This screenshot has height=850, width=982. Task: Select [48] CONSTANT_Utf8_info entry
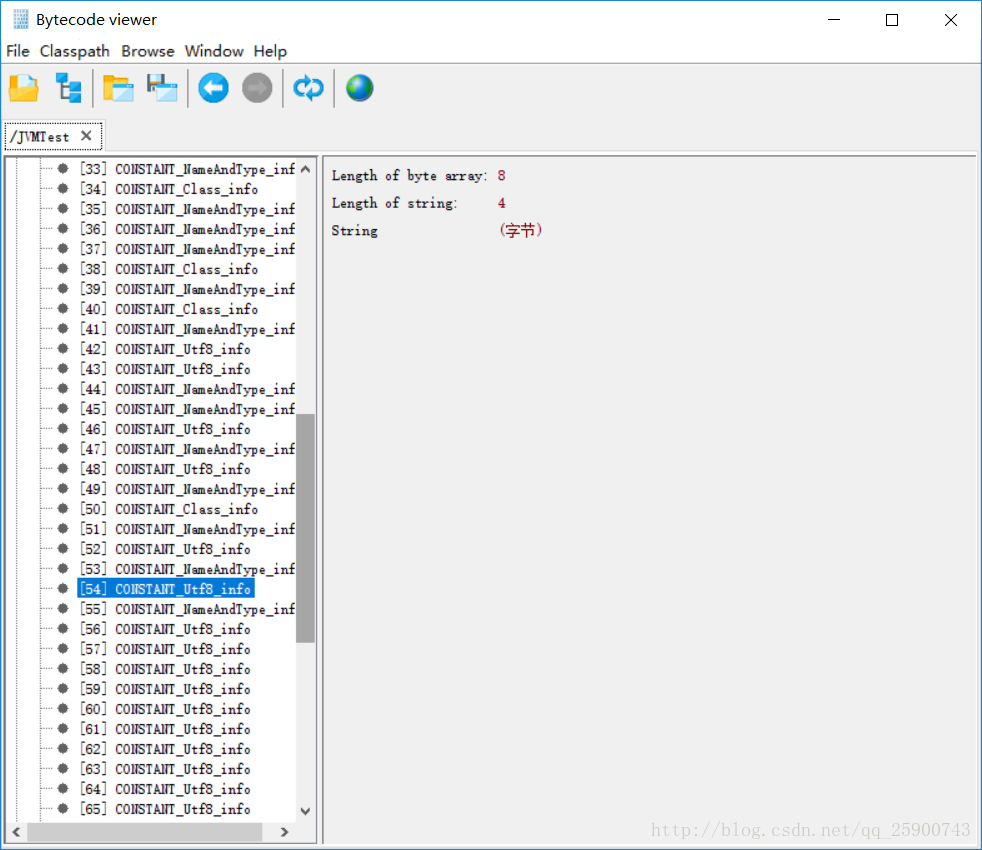point(165,469)
